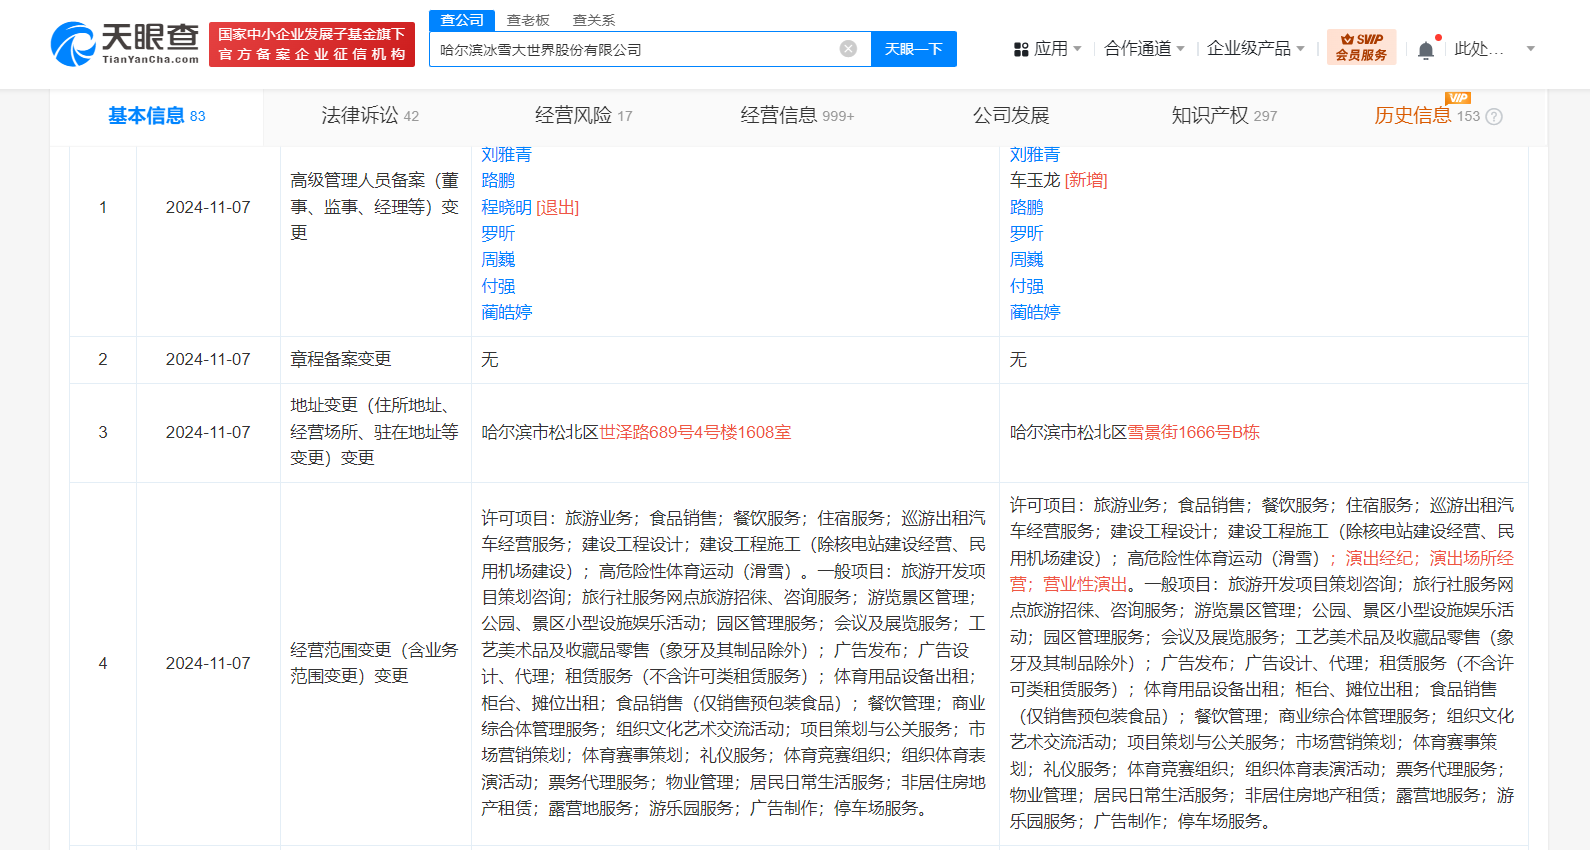Open the 法律诉讼 tab
1590x850 pixels.
click(x=369, y=116)
